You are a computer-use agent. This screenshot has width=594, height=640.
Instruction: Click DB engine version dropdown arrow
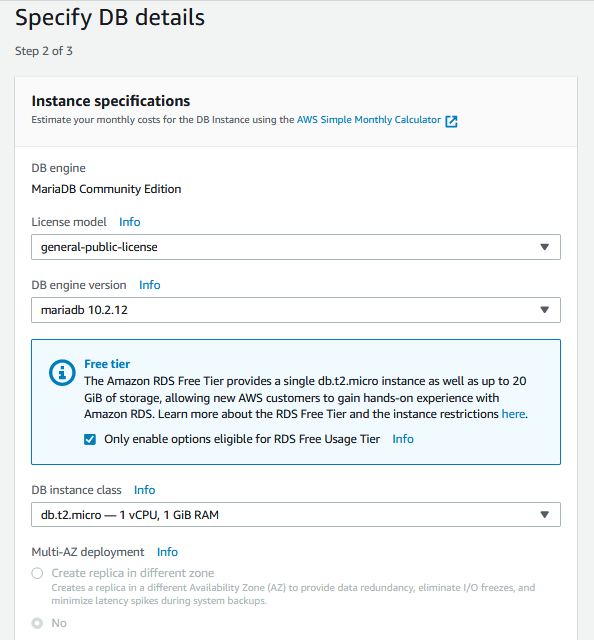click(544, 310)
